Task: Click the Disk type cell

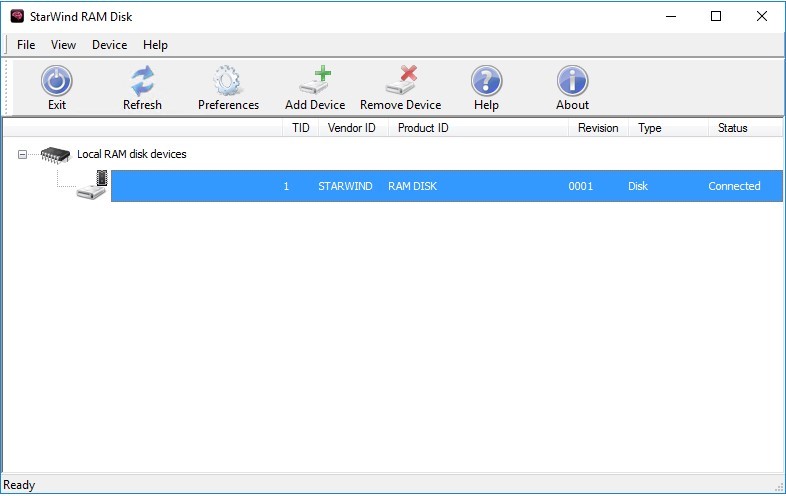Action: (x=638, y=186)
